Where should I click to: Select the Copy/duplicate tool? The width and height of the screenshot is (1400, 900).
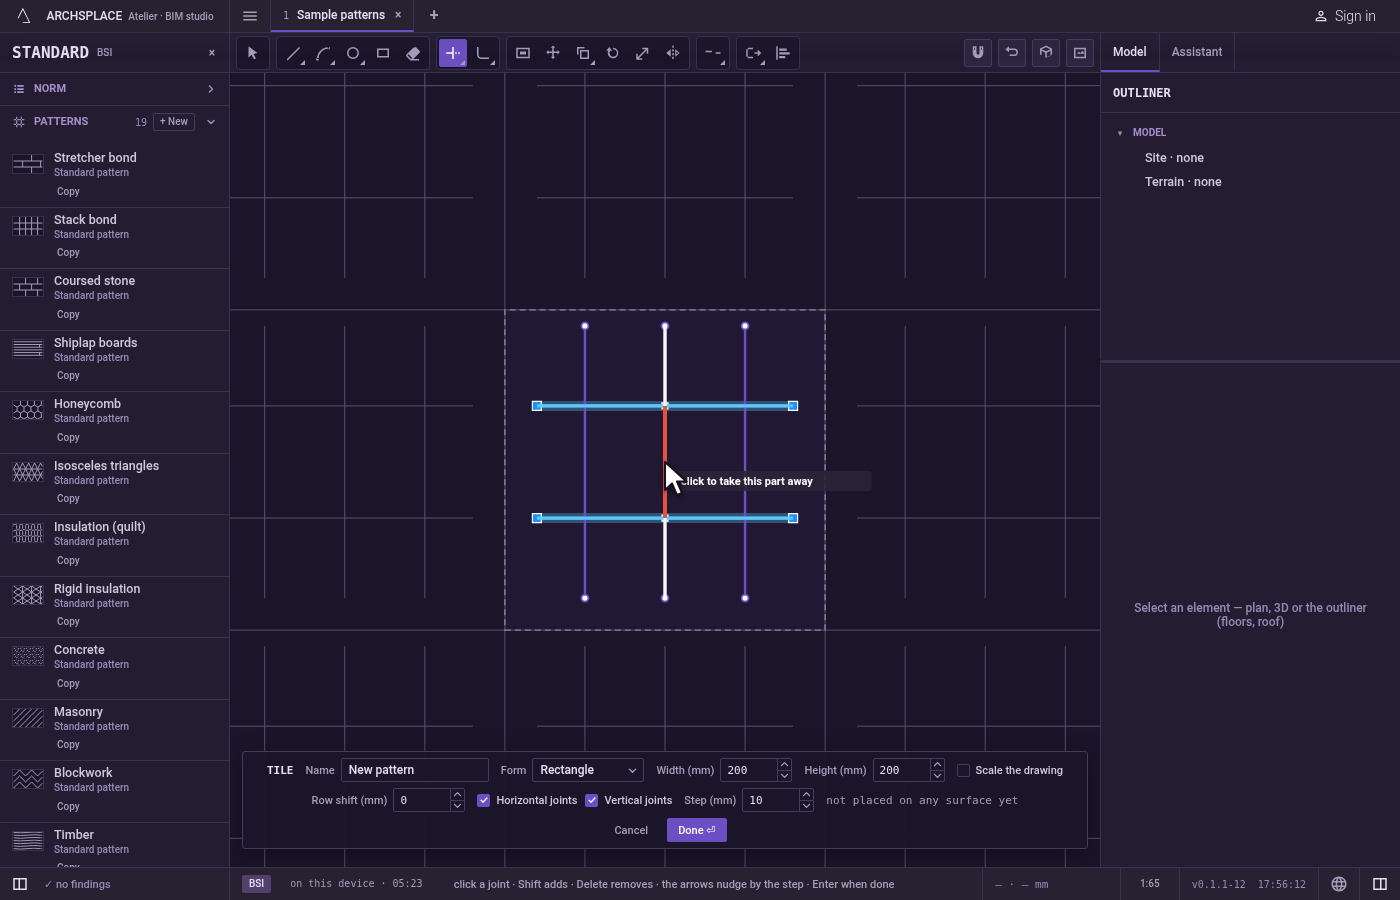click(583, 53)
